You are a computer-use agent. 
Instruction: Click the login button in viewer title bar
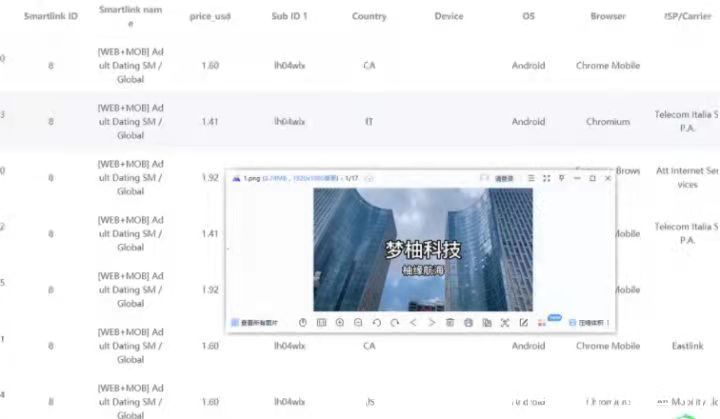(x=504, y=178)
